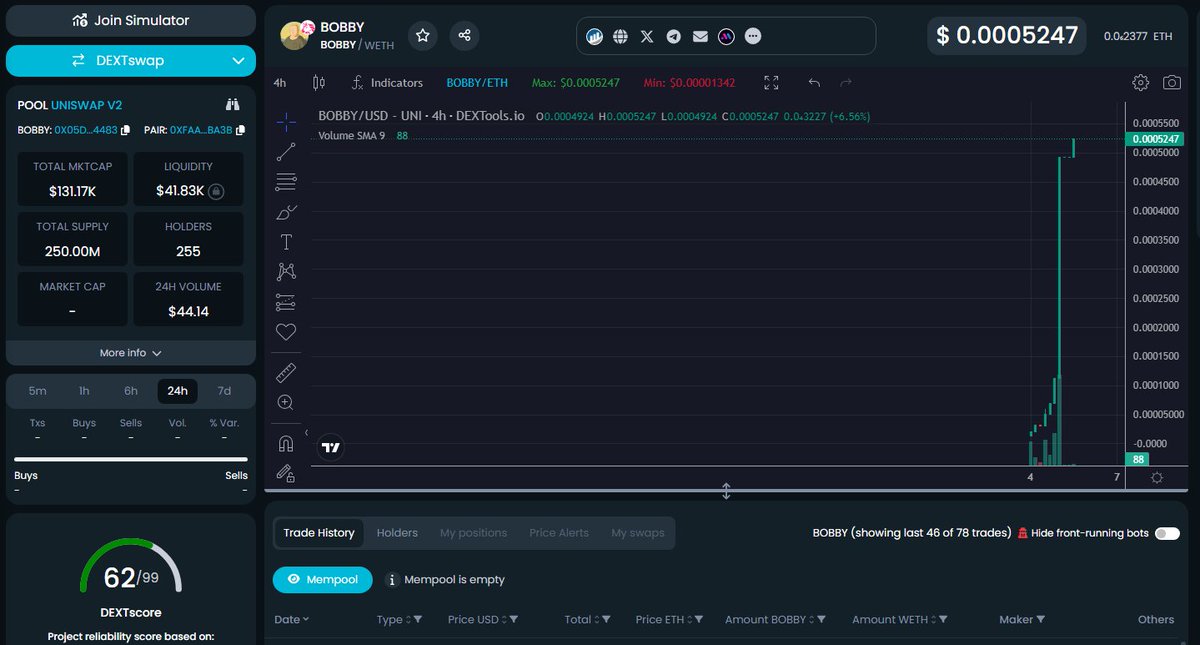Image resolution: width=1200 pixels, height=645 pixels.
Task: Select the brush drawing tool
Action: [x=286, y=212]
